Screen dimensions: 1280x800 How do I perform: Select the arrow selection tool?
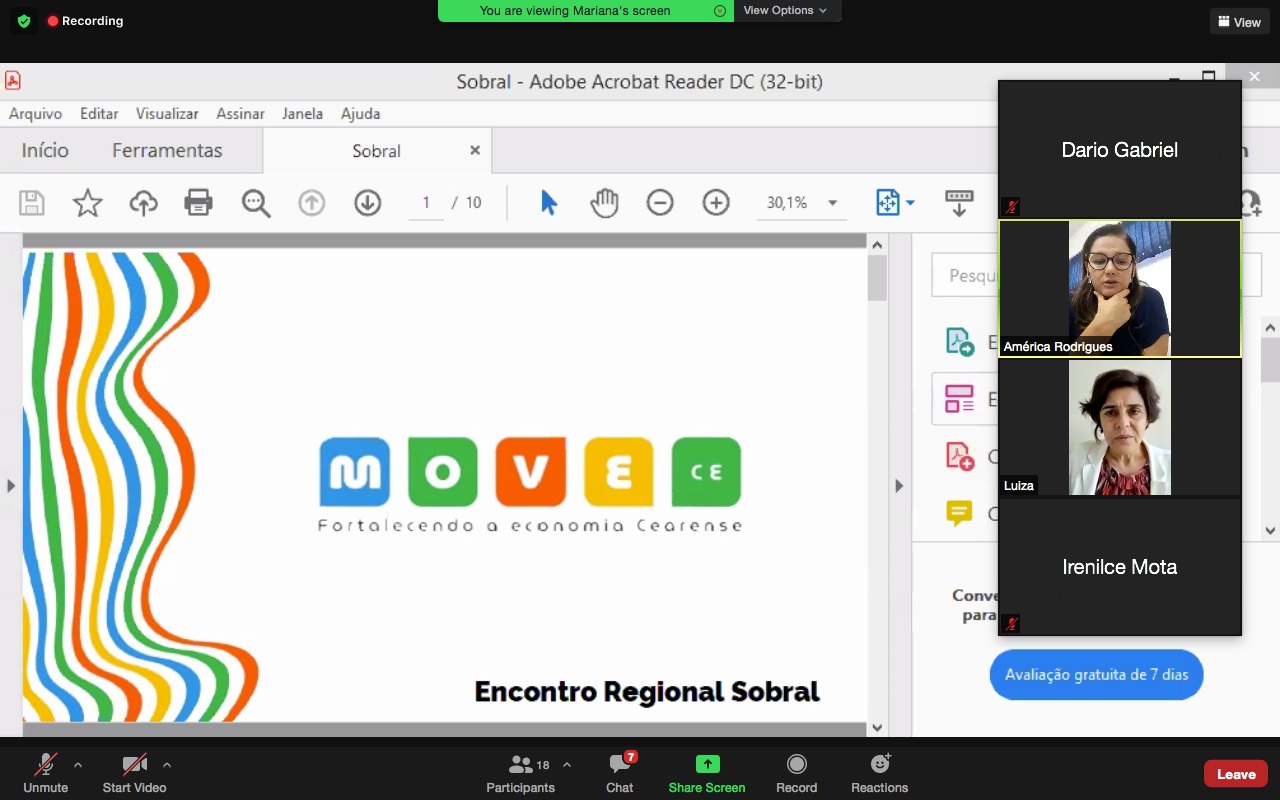(548, 203)
